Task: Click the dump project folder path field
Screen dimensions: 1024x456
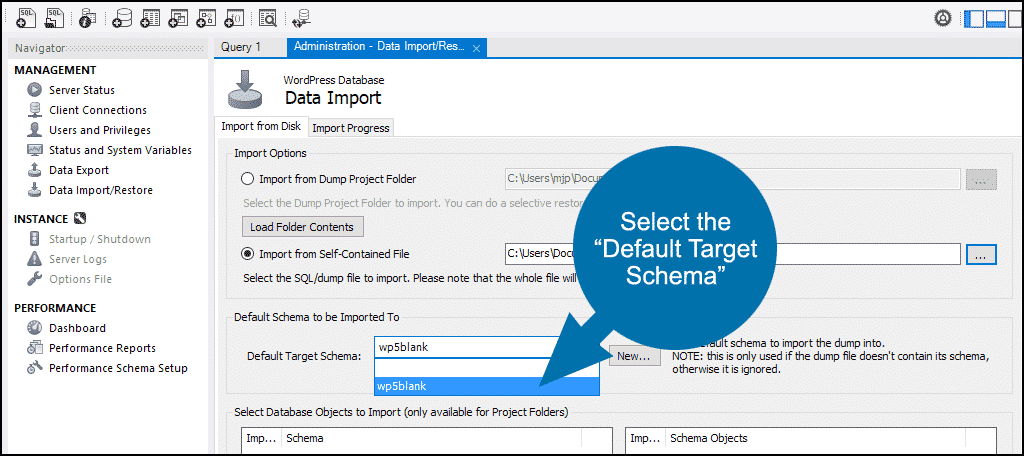Action: [732, 179]
